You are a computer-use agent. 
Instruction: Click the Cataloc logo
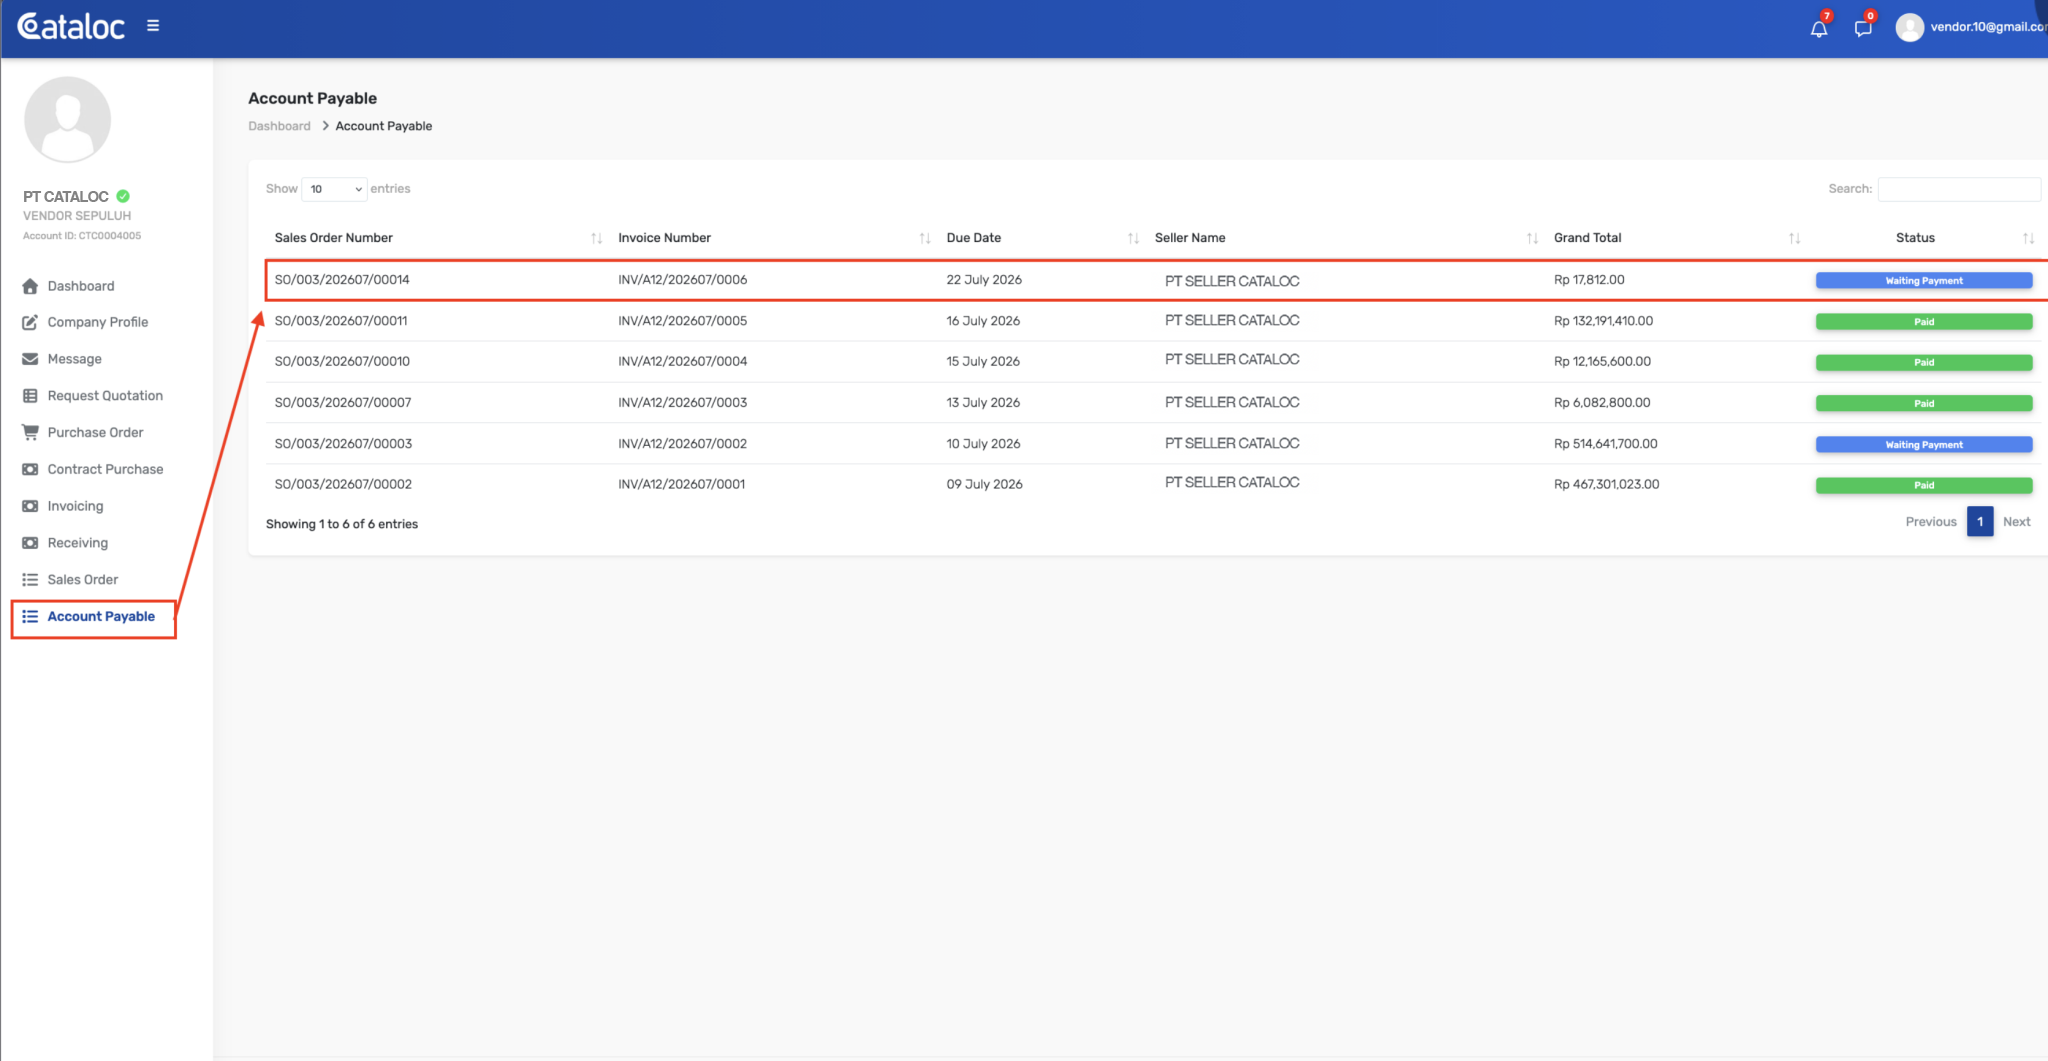pos(72,26)
